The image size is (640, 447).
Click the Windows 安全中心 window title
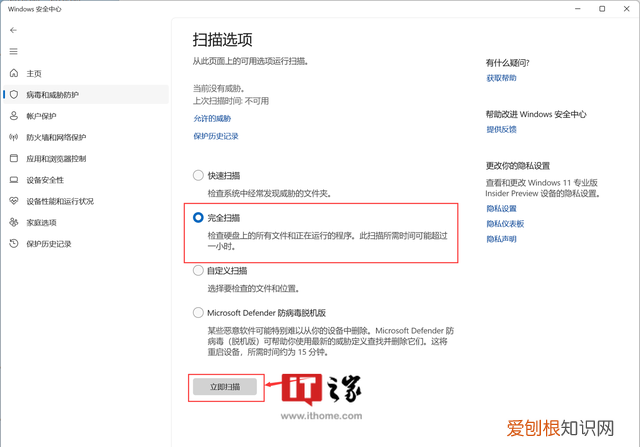34,9
